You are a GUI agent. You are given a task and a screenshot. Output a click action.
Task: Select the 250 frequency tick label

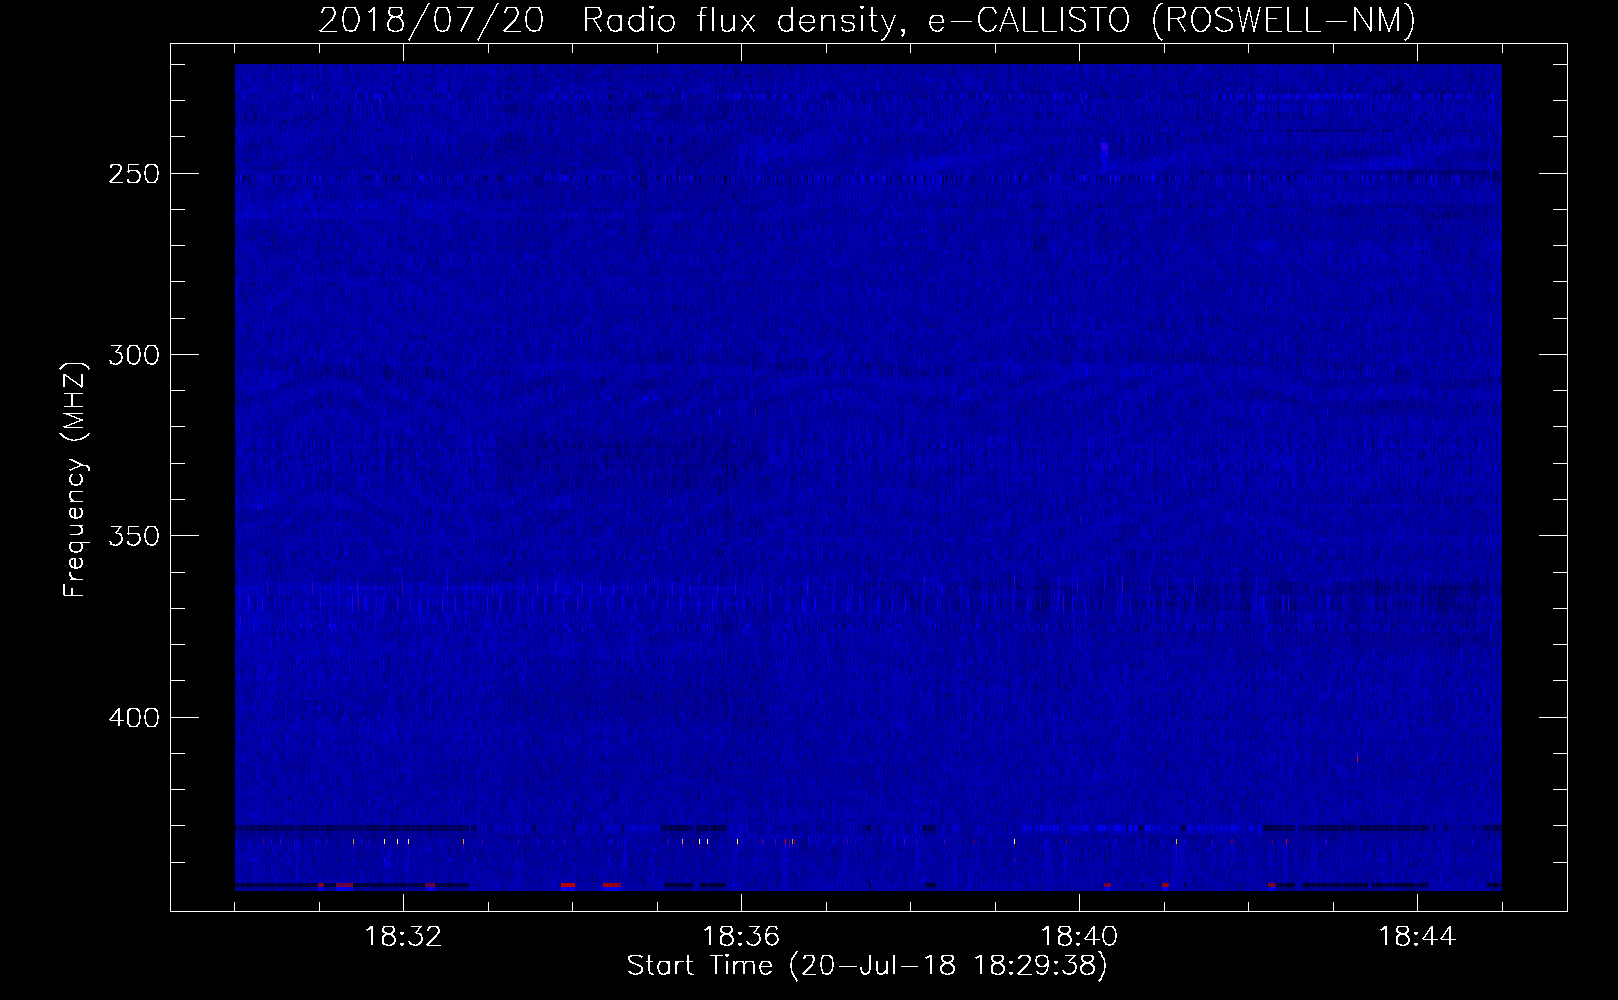134,174
